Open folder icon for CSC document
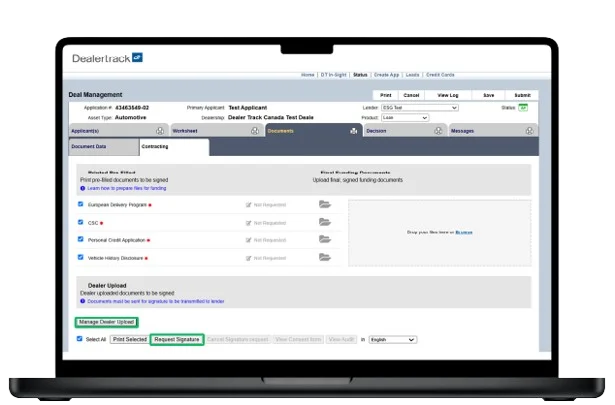Screen dimensions: 615x405 (x=324, y=222)
